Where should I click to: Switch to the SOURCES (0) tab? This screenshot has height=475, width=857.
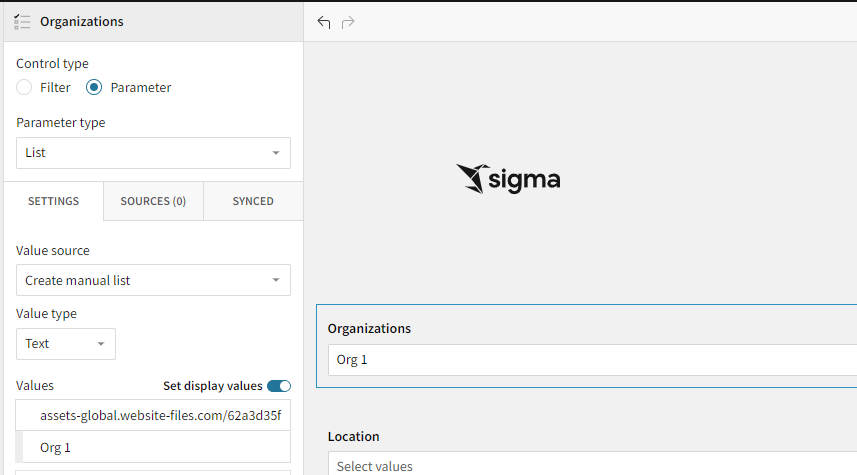[153, 201]
